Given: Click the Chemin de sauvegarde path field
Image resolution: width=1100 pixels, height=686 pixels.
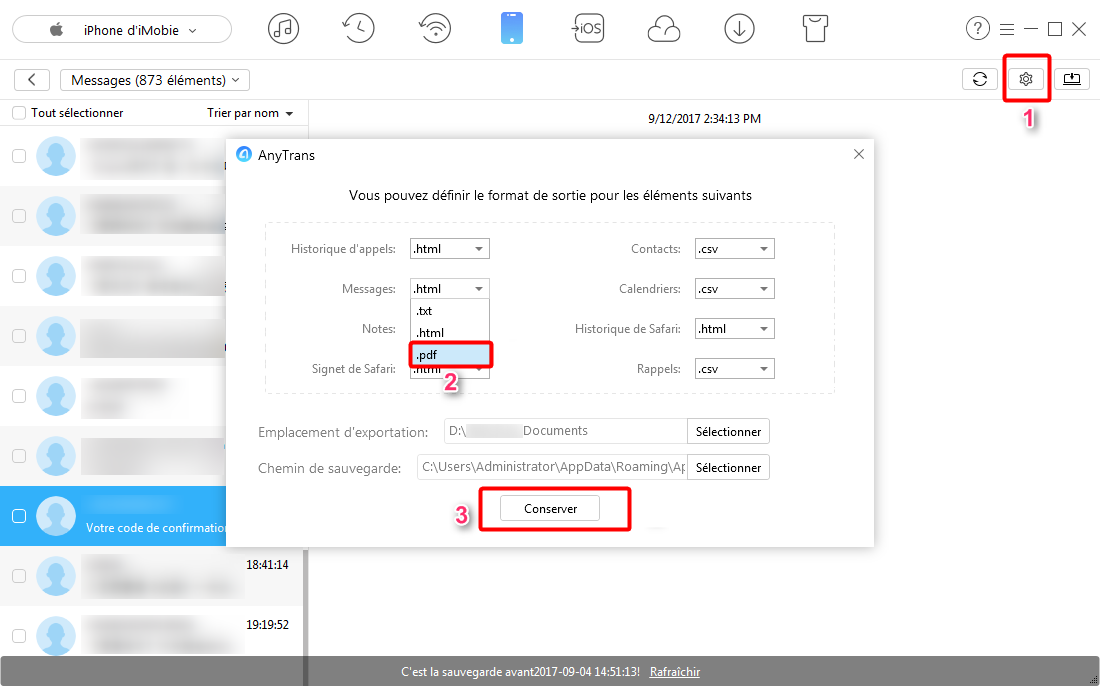Looking at the screenshot, I should coord(552,467).
